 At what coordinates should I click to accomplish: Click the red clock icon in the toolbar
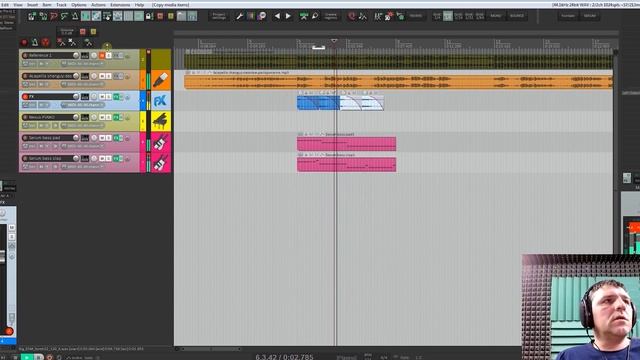point(351,16)
